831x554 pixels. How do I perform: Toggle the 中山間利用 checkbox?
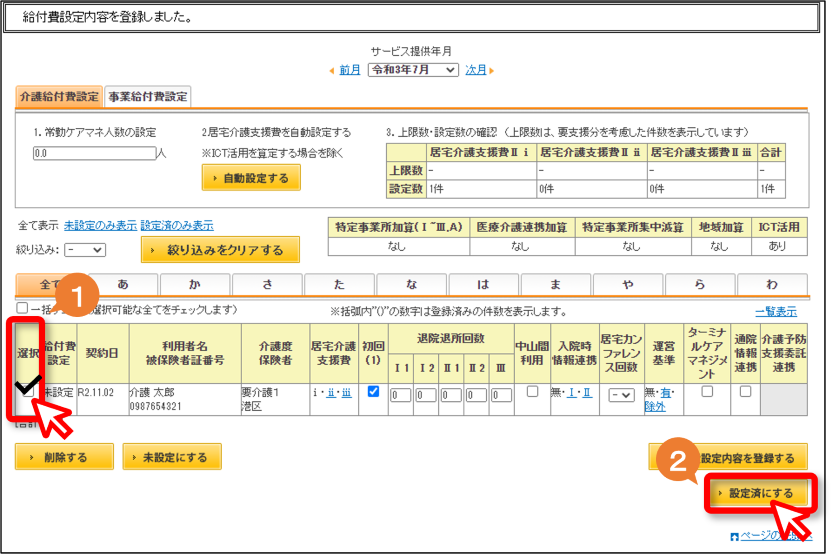pos(533,392)
